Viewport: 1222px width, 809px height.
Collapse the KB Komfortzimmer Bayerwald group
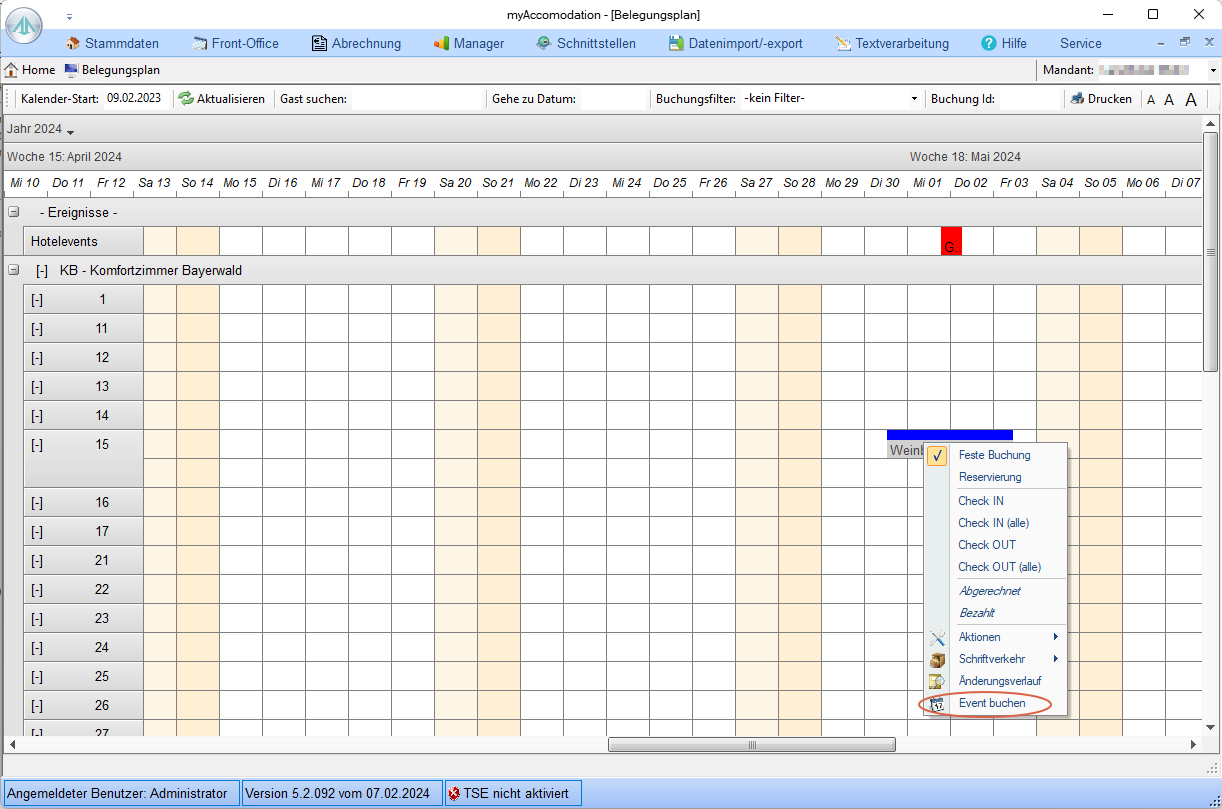click(14, 270)
